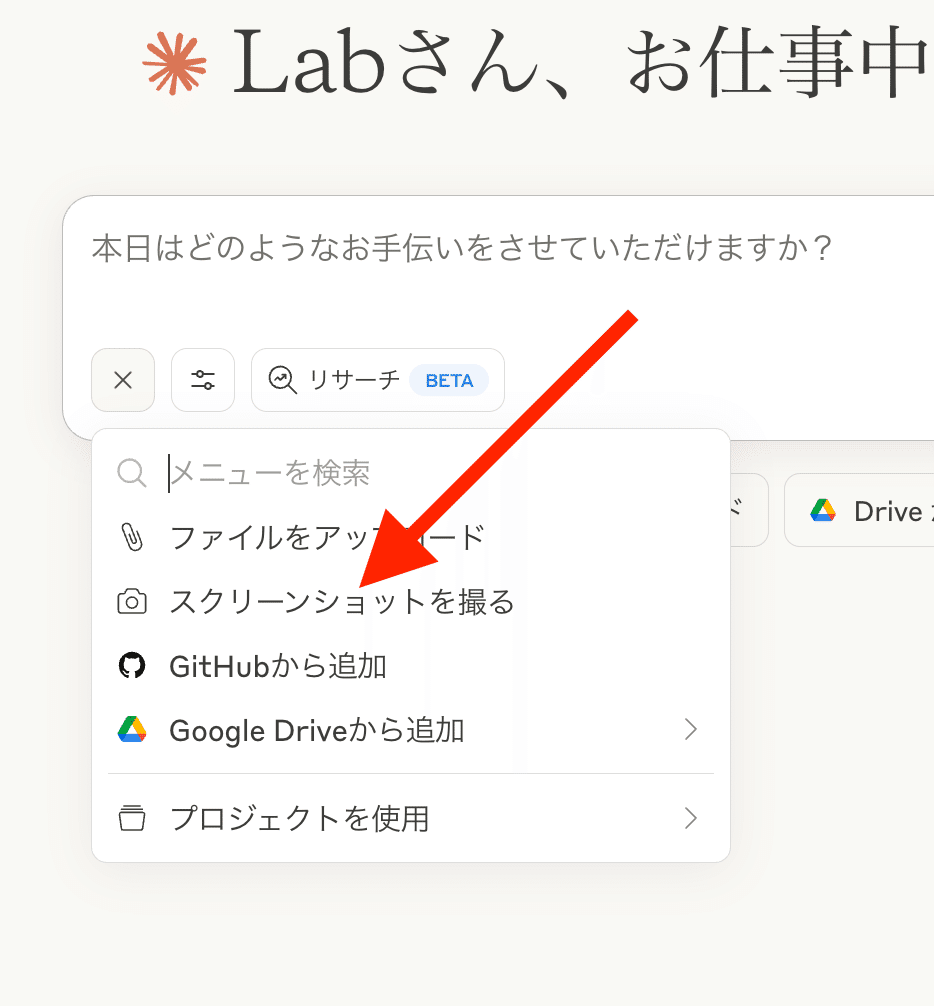Click the magnifier icon in the menu search
Viewport: 934px width, 1006px height.
tap(132, 472)
